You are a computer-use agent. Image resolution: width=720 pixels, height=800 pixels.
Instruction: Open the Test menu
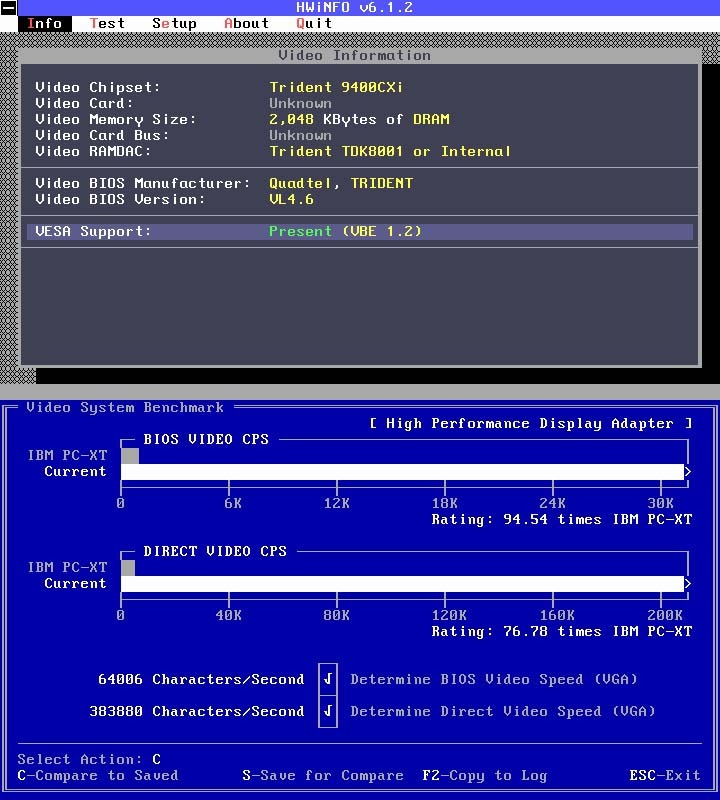[x=107, y=23]
